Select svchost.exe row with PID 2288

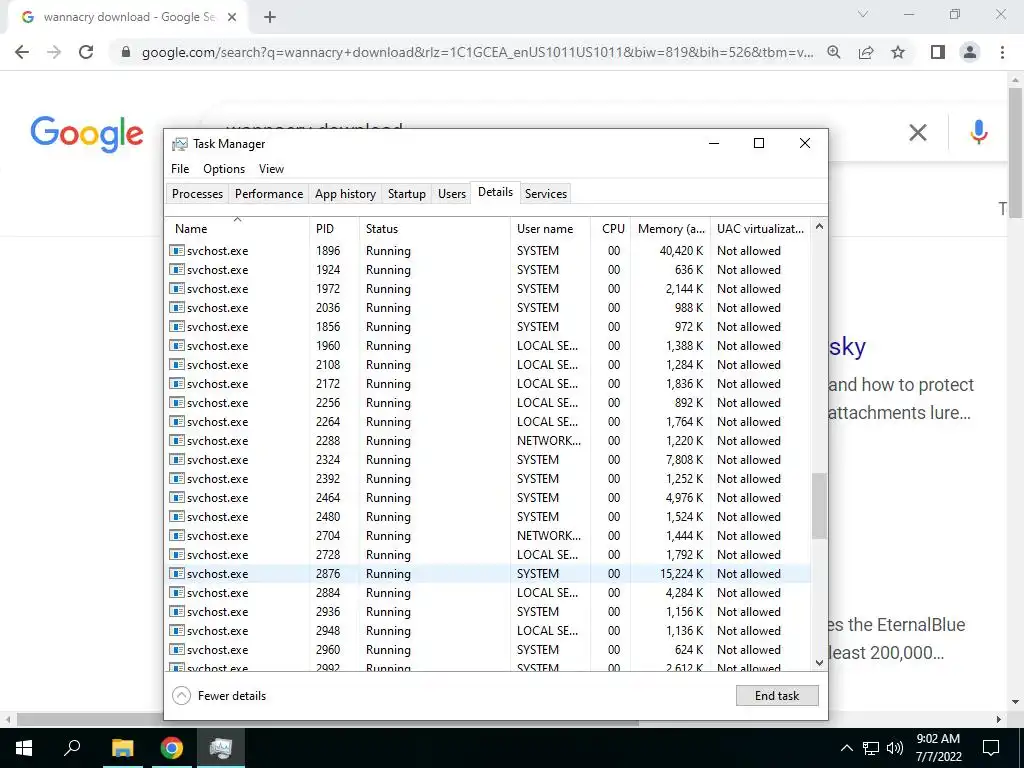pos(488,441)
